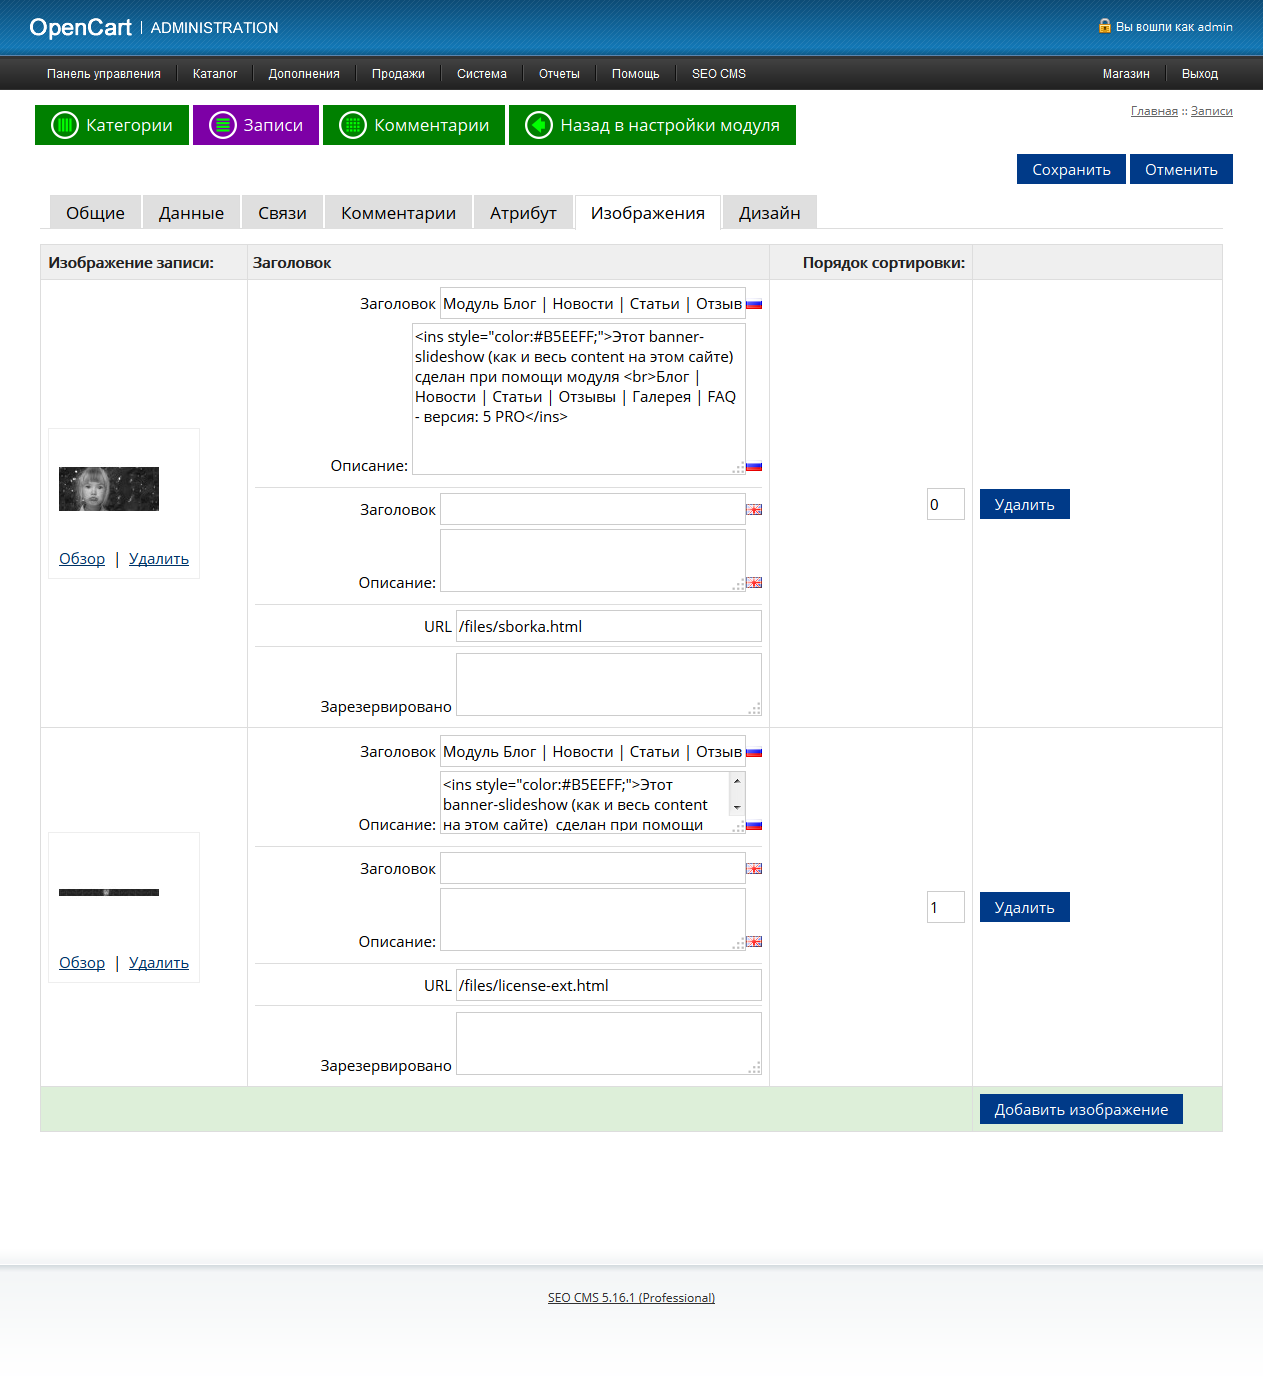This screenshot has height=1377, width=1263.
Task: Focus first image empty English Заголовок field
Action: pyautogui.click(x=593, y=509)
